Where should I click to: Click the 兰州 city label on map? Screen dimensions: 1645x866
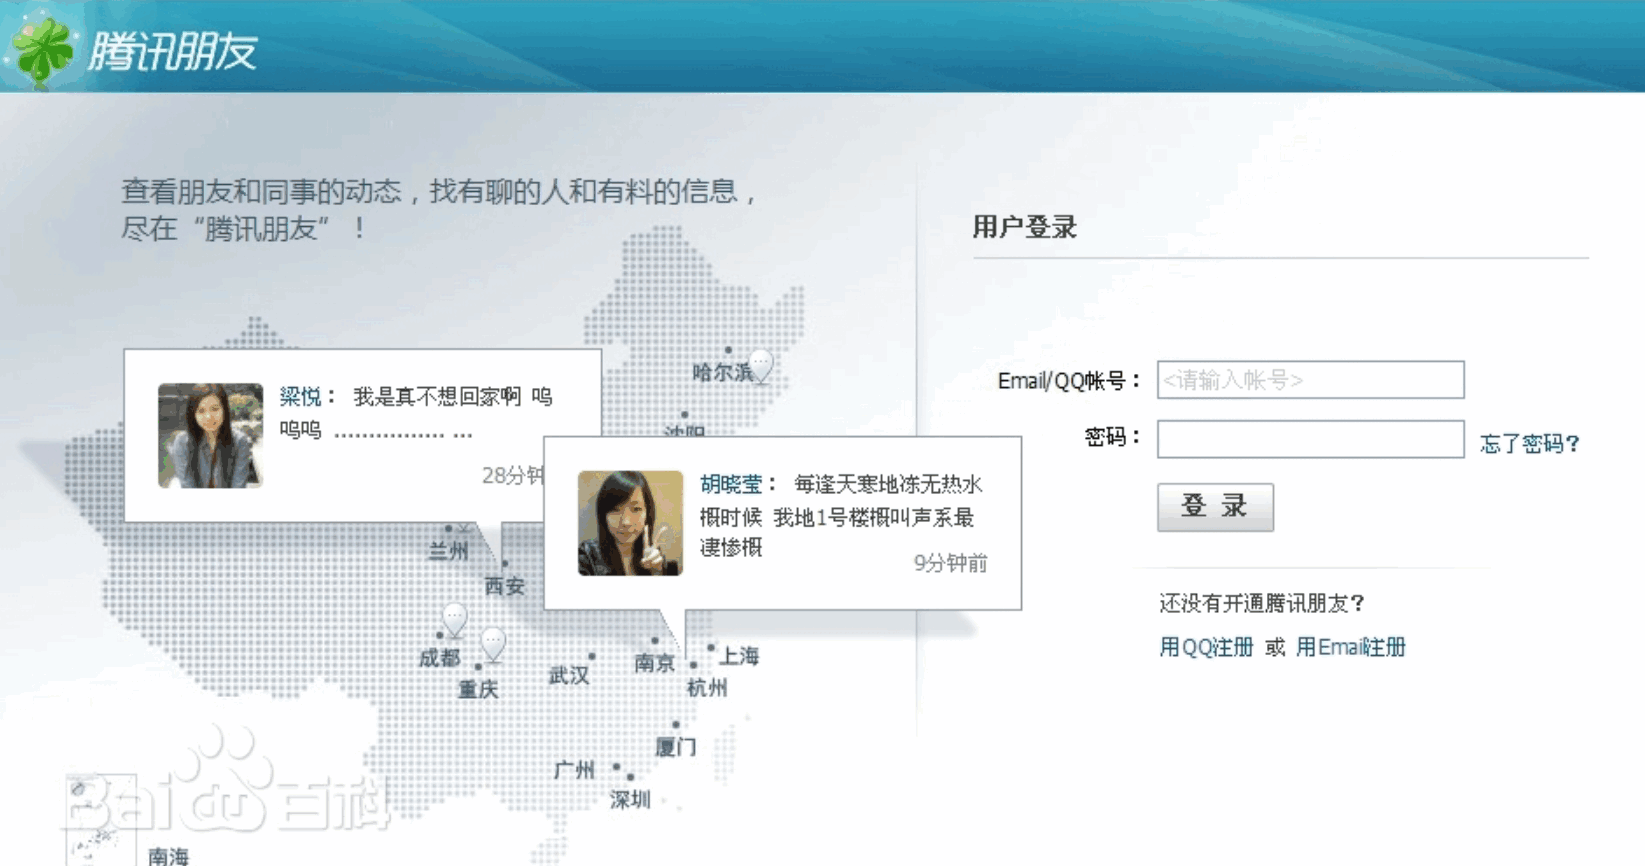click(449, 551)
